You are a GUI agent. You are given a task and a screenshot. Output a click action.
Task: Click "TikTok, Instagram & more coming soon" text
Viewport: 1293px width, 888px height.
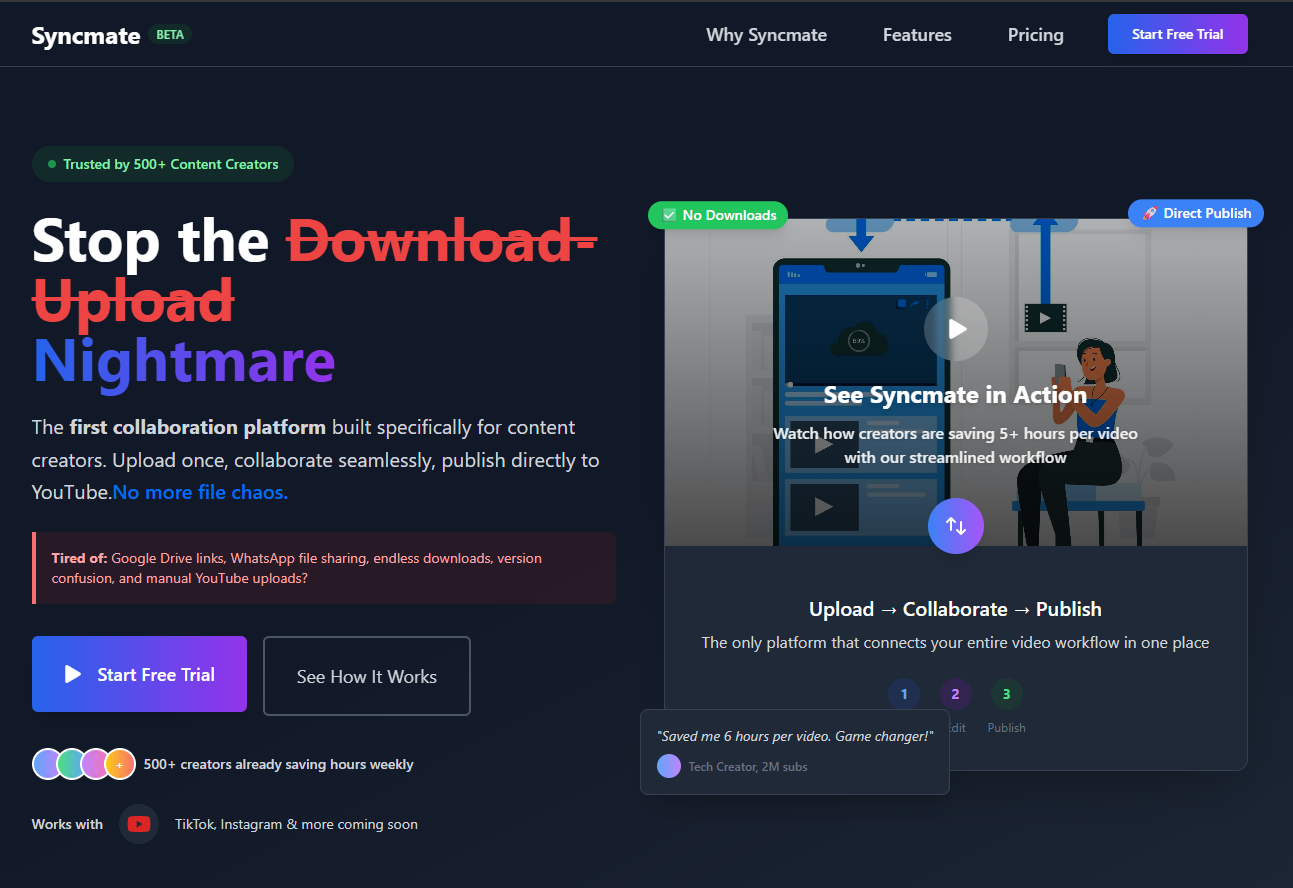click(x=296, y=824)
